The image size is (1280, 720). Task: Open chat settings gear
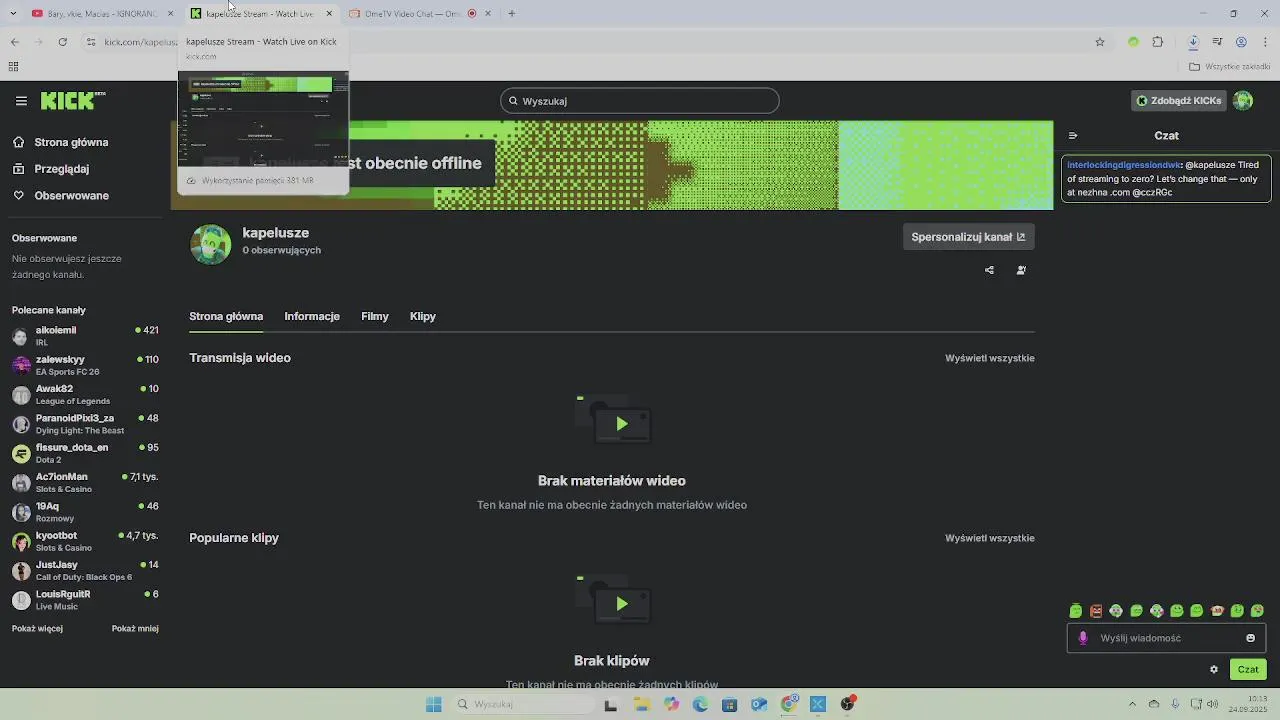coord(1214,670)
